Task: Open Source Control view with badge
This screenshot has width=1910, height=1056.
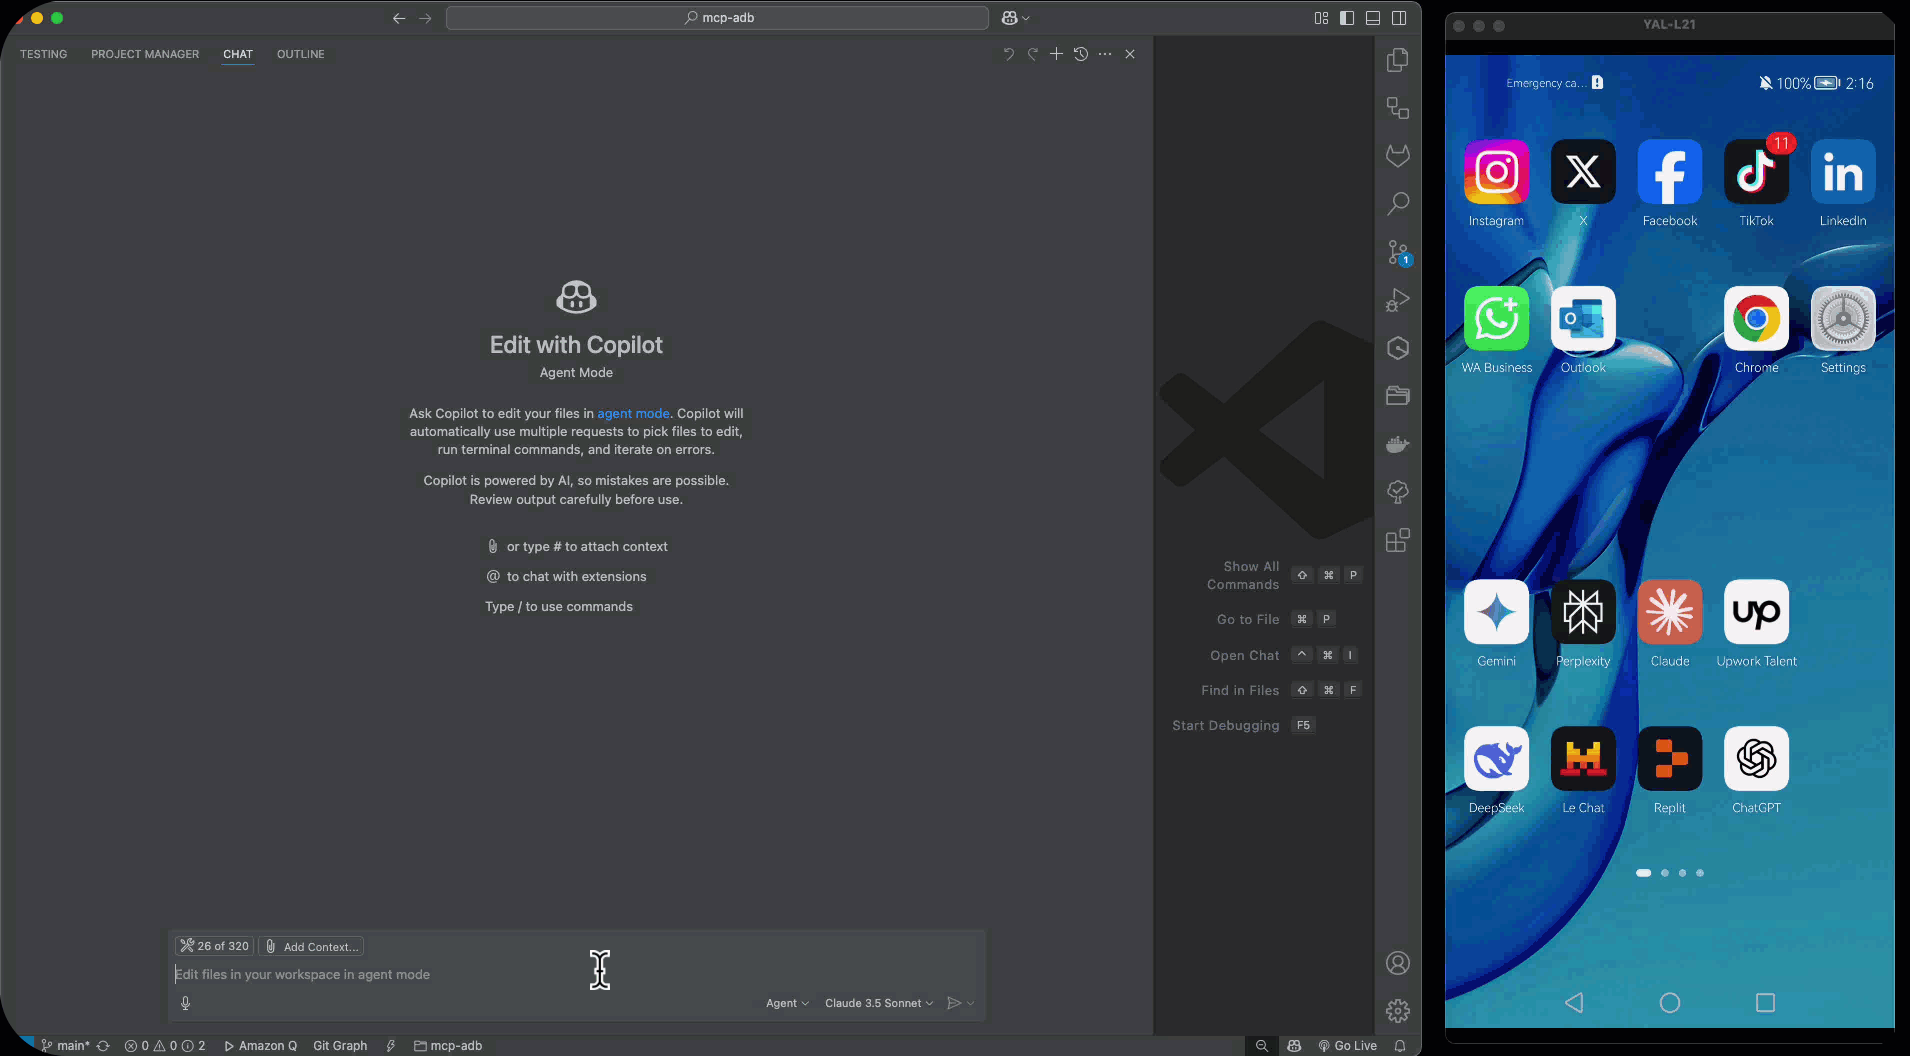Action: click(1398, 252)
